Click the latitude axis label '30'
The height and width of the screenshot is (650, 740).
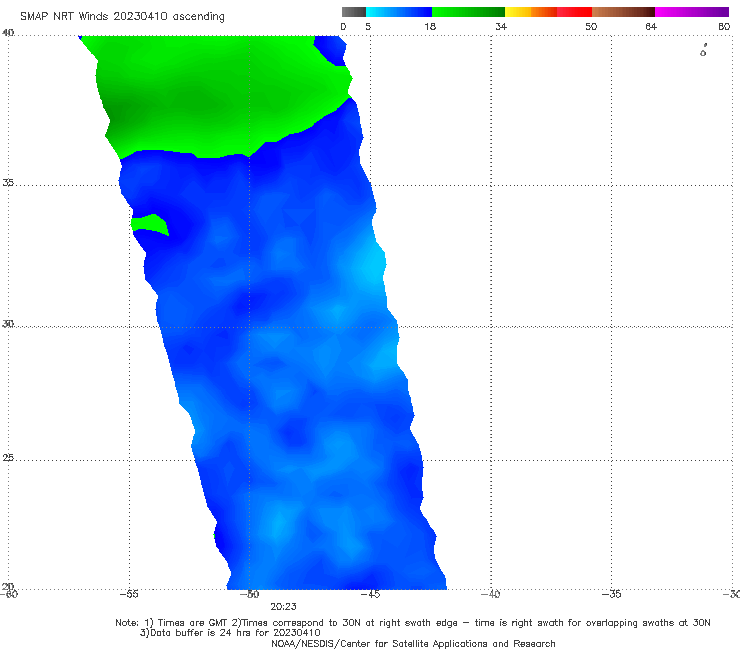click(8, 324)
